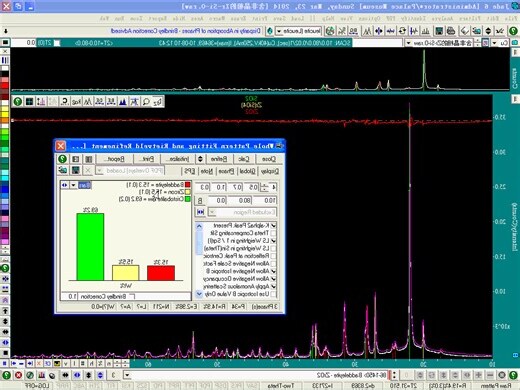
Task: Click the green help icon at bottom-left toolbar
Action: pyautogui.click(x=6, y=375)
